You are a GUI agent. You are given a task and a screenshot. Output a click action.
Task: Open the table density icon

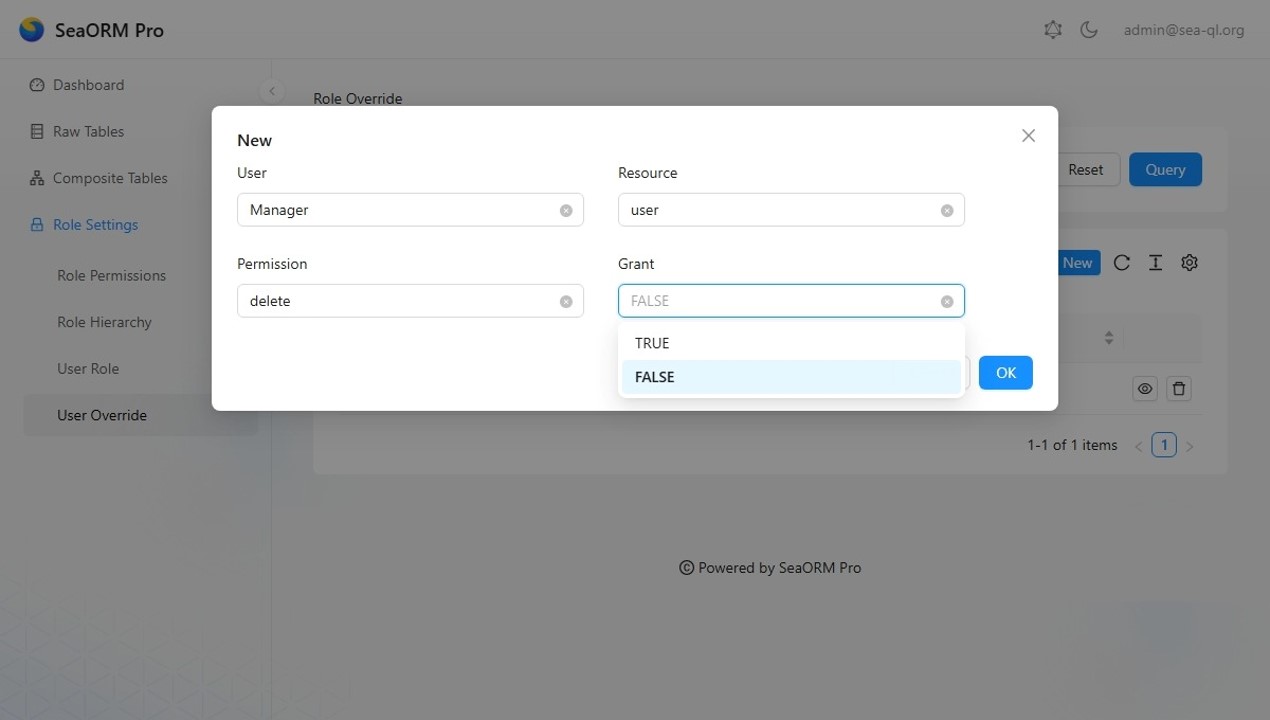(1155, 263)
